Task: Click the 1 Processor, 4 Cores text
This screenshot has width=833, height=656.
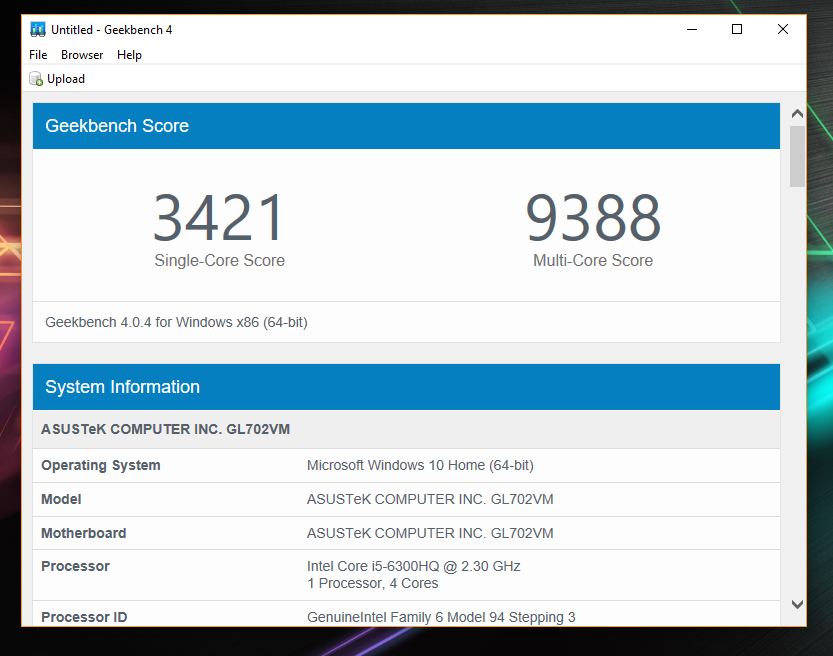Action: [372, 583]
